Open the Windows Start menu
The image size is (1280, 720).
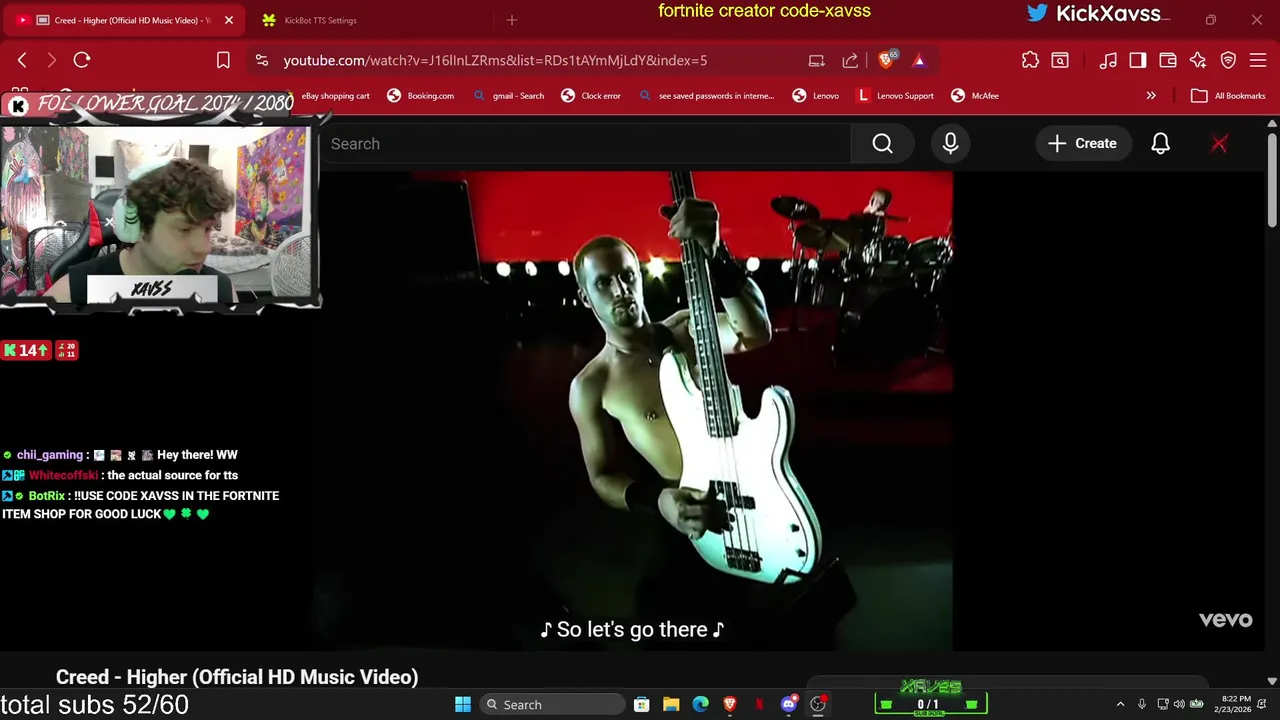[x=463, y=705]
